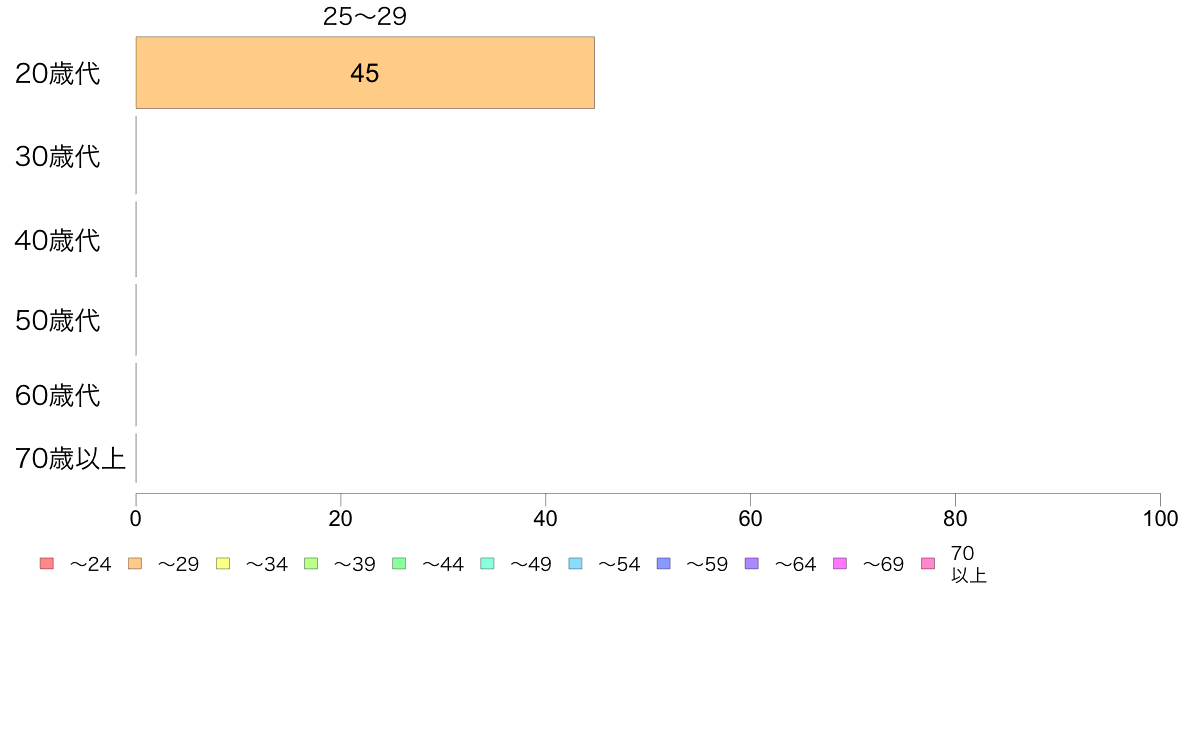Click the orange 45 bar
Viewport: 1188px width, 736px height.
tap(365, 73)
